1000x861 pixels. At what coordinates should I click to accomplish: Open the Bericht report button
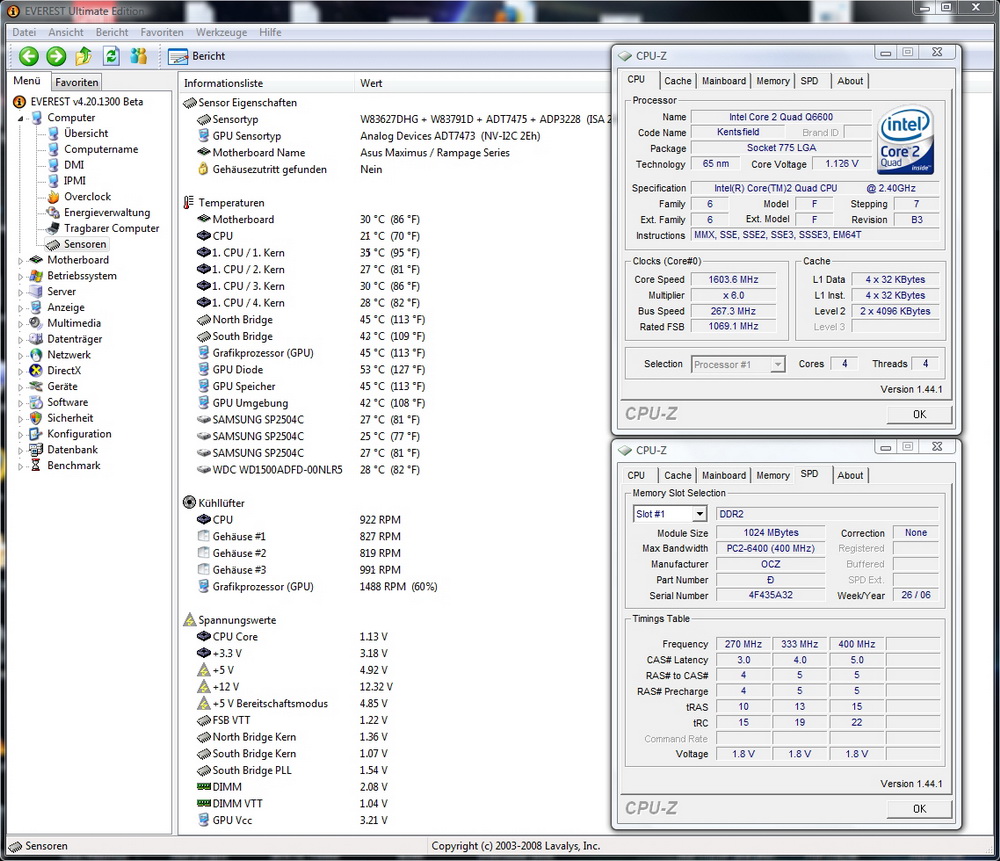pyautogui.click(x=196, y=56)
